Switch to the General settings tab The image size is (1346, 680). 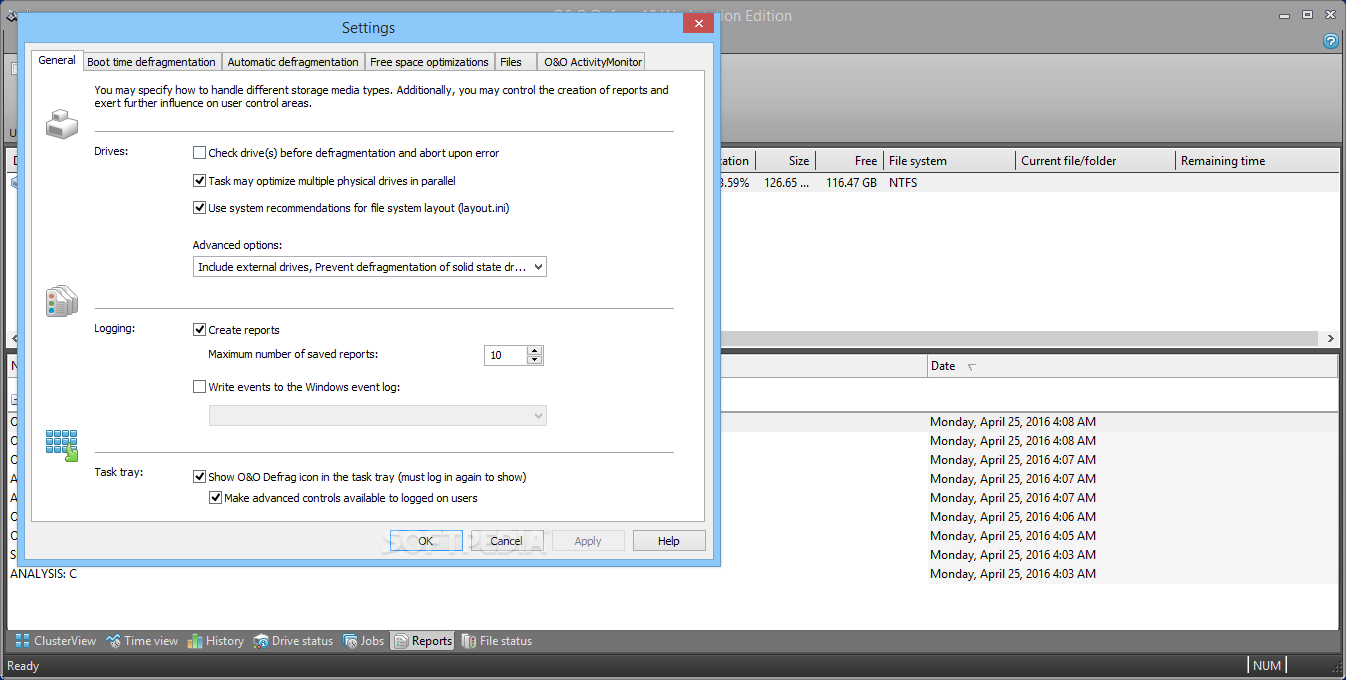[x=57, y=60]
